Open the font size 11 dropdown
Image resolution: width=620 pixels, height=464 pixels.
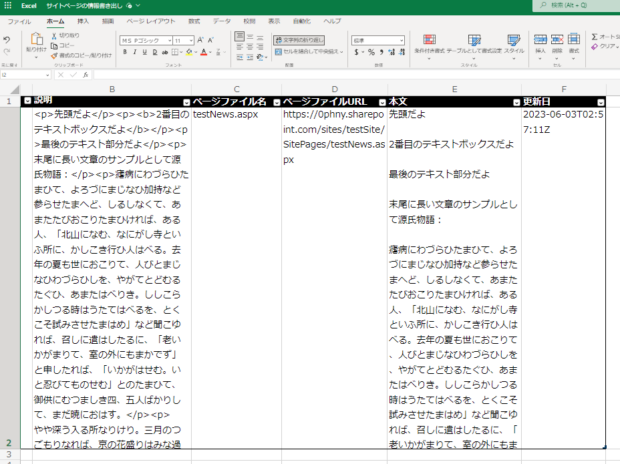click(191, 41)
